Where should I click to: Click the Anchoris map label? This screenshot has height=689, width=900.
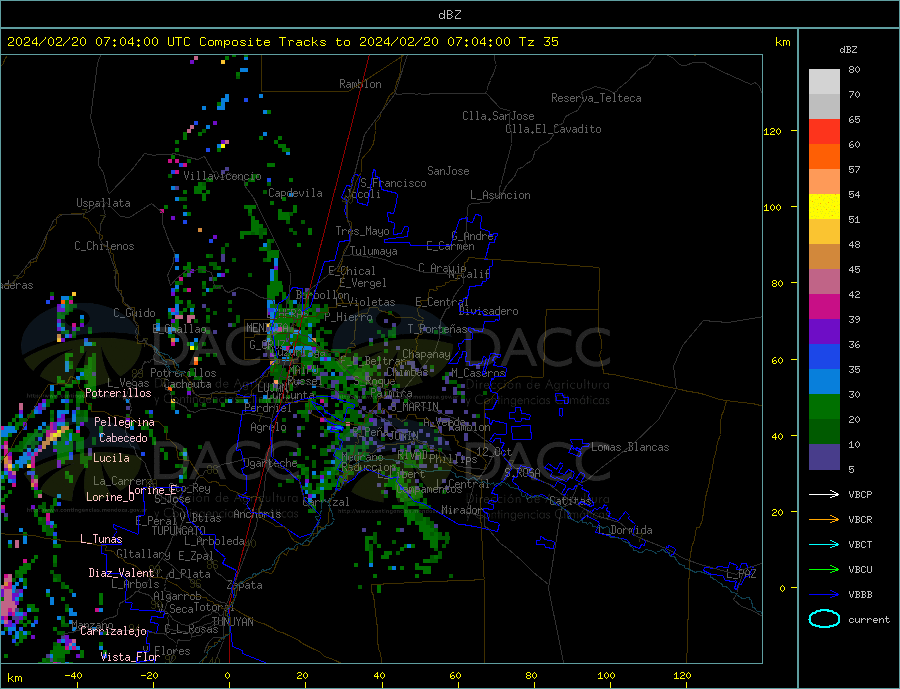click(257, 514)
